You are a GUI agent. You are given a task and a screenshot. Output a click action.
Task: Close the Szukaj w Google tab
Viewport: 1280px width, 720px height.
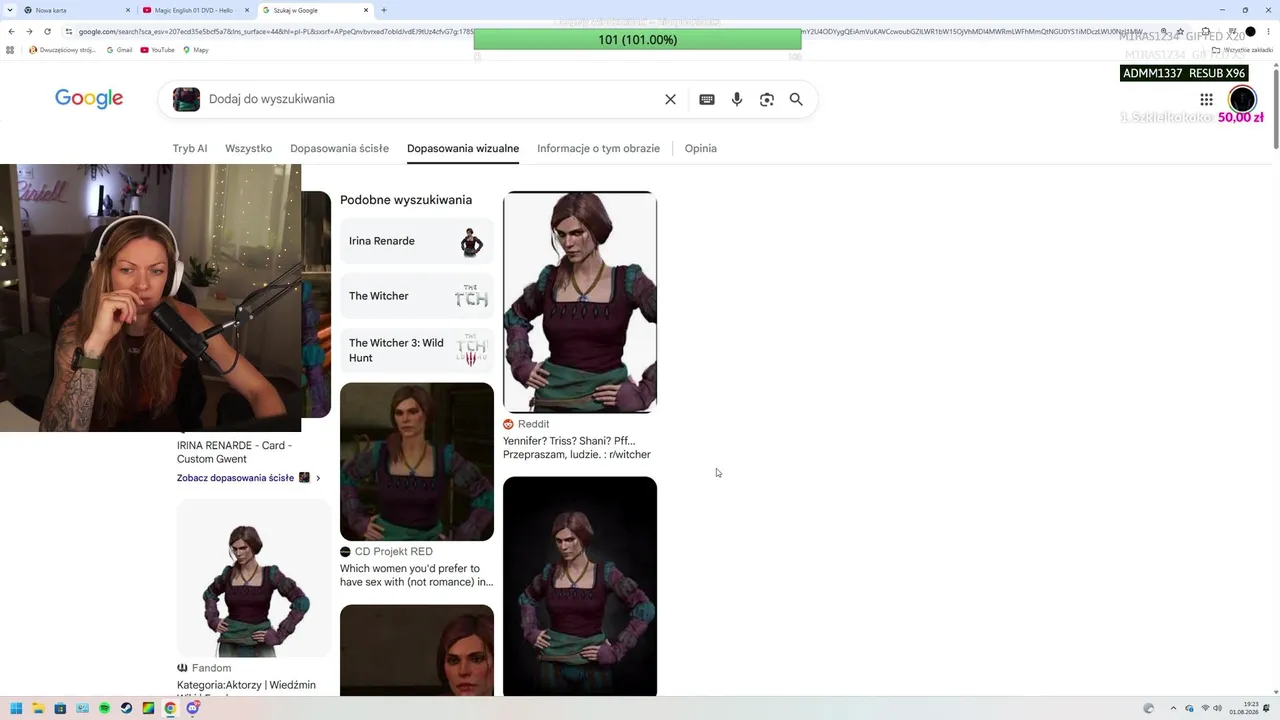(x=366, y=10)
